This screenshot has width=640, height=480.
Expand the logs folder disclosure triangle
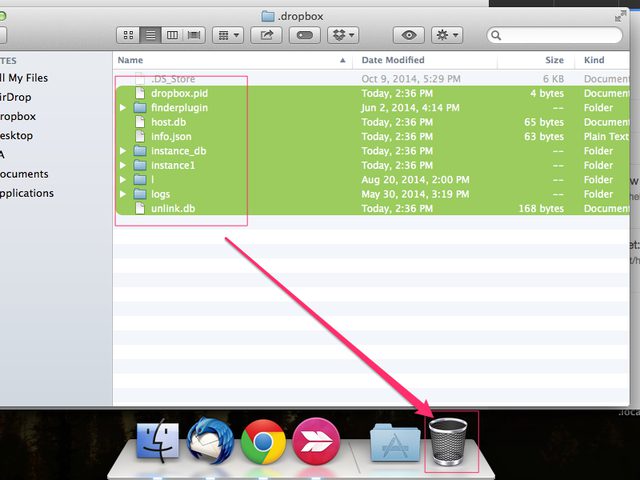pos(123,194)
